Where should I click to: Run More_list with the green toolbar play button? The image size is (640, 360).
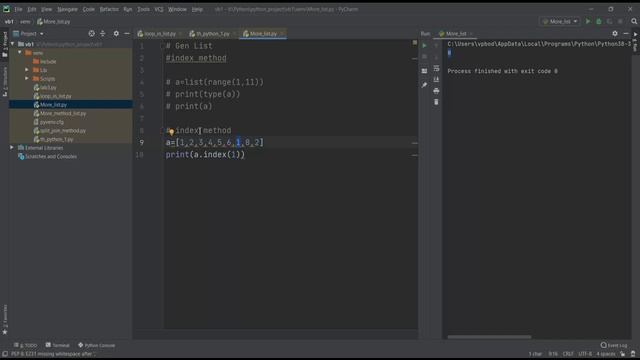(x=588, y=21)
